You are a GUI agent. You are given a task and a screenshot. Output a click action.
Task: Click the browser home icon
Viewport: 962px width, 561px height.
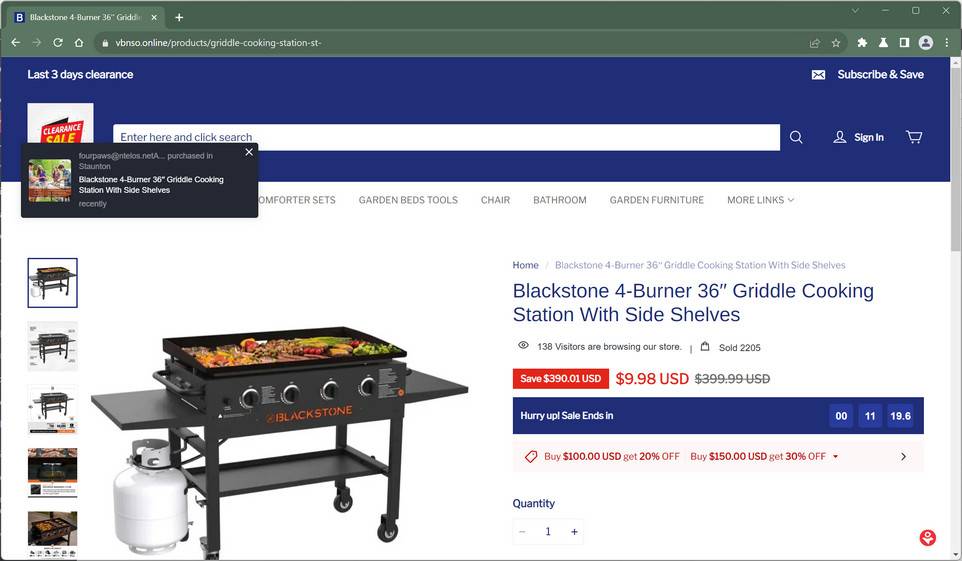pyautogui.click(x=79, y=43)
